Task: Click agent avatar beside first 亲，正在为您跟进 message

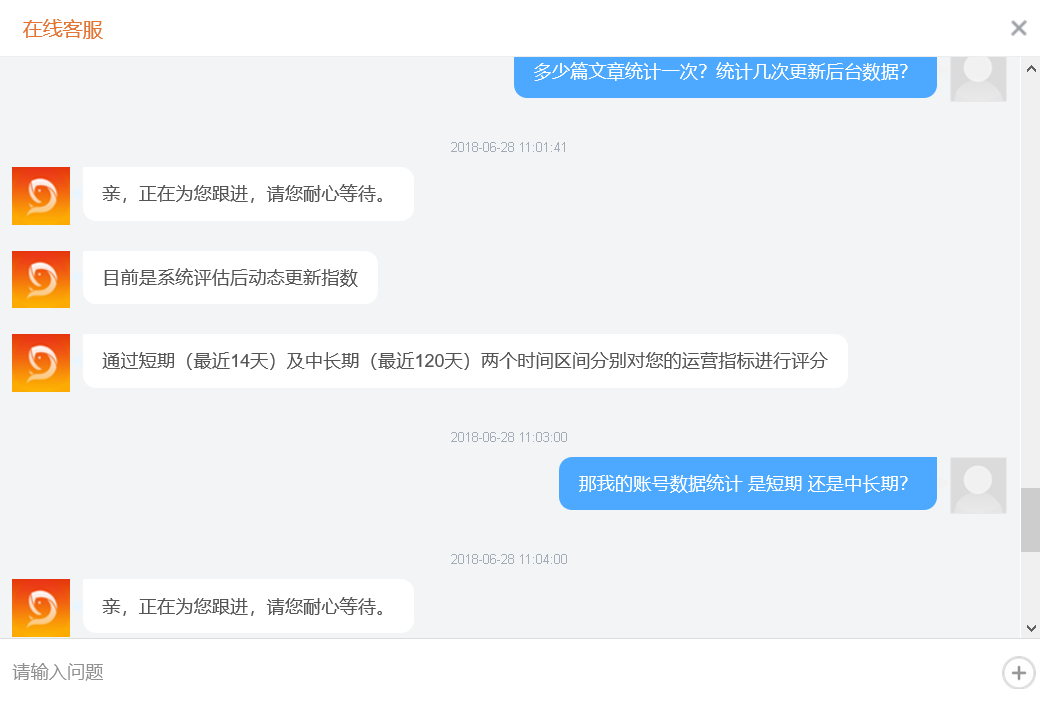Action: click(41, 196)
